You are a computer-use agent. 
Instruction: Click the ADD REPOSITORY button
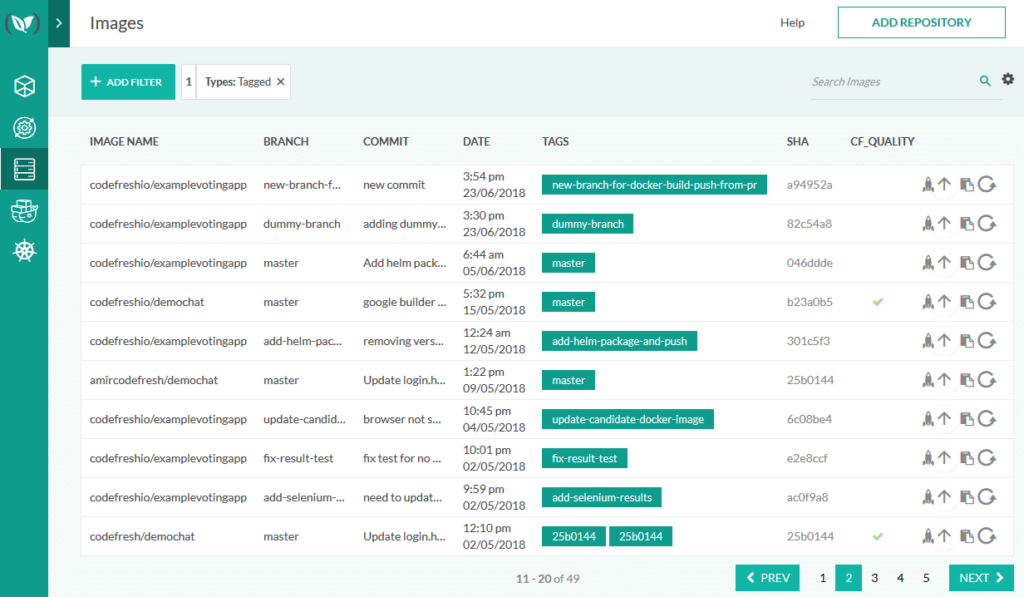(920, 22)
